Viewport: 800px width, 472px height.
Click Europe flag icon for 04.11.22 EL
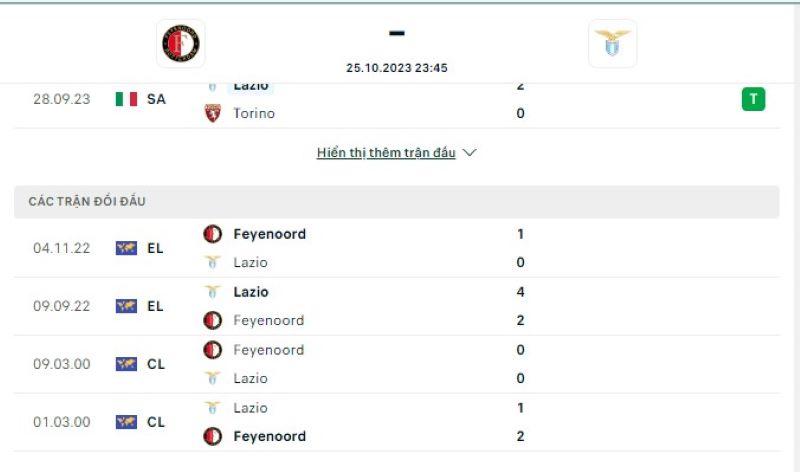(126, 248)
